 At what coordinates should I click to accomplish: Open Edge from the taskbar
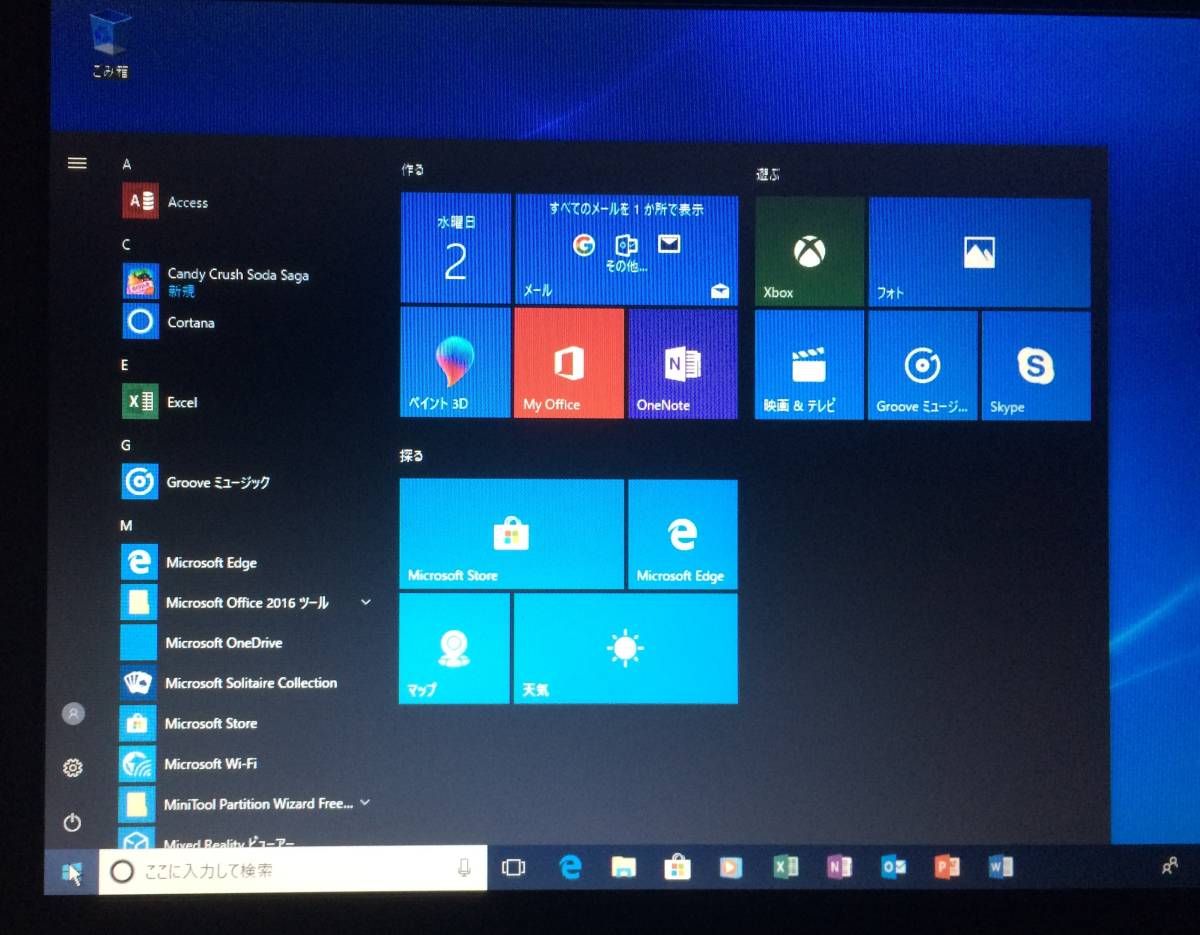[570, 867]
